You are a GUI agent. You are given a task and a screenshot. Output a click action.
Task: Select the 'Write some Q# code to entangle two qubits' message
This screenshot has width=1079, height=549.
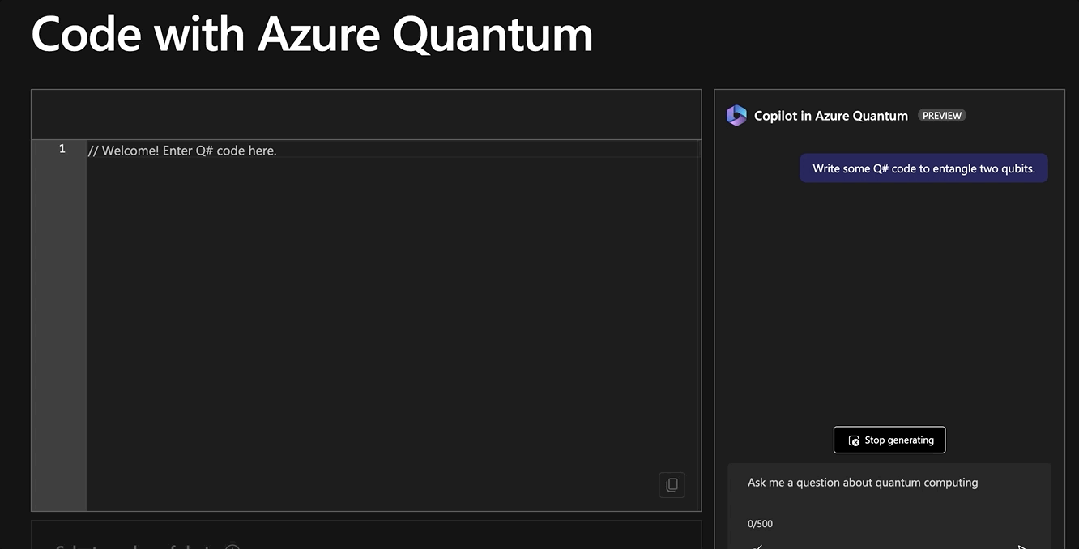[x=923, y=169]
